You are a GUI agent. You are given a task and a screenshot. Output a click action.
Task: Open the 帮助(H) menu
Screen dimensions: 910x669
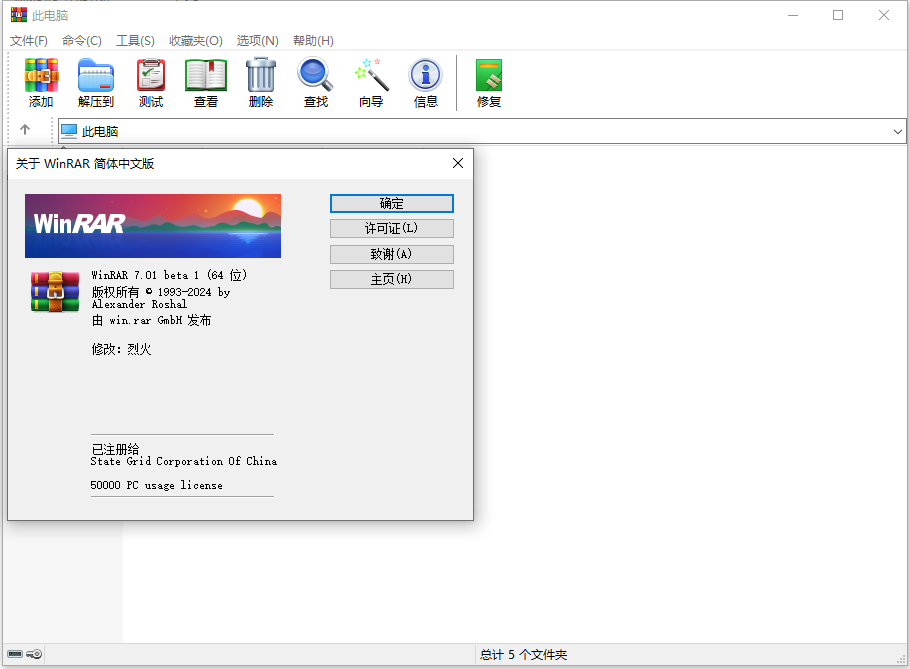pyautogui.click(x=313, y=40)
